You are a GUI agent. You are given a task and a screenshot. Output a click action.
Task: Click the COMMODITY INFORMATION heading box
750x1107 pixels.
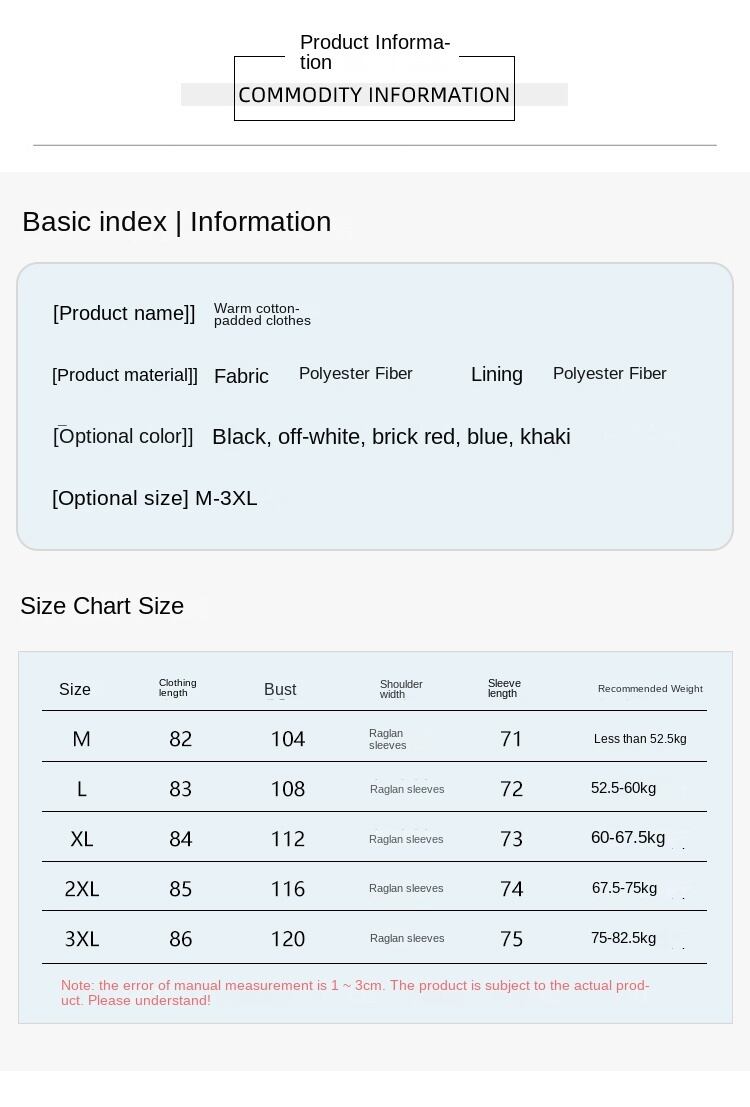pos(374,95)
